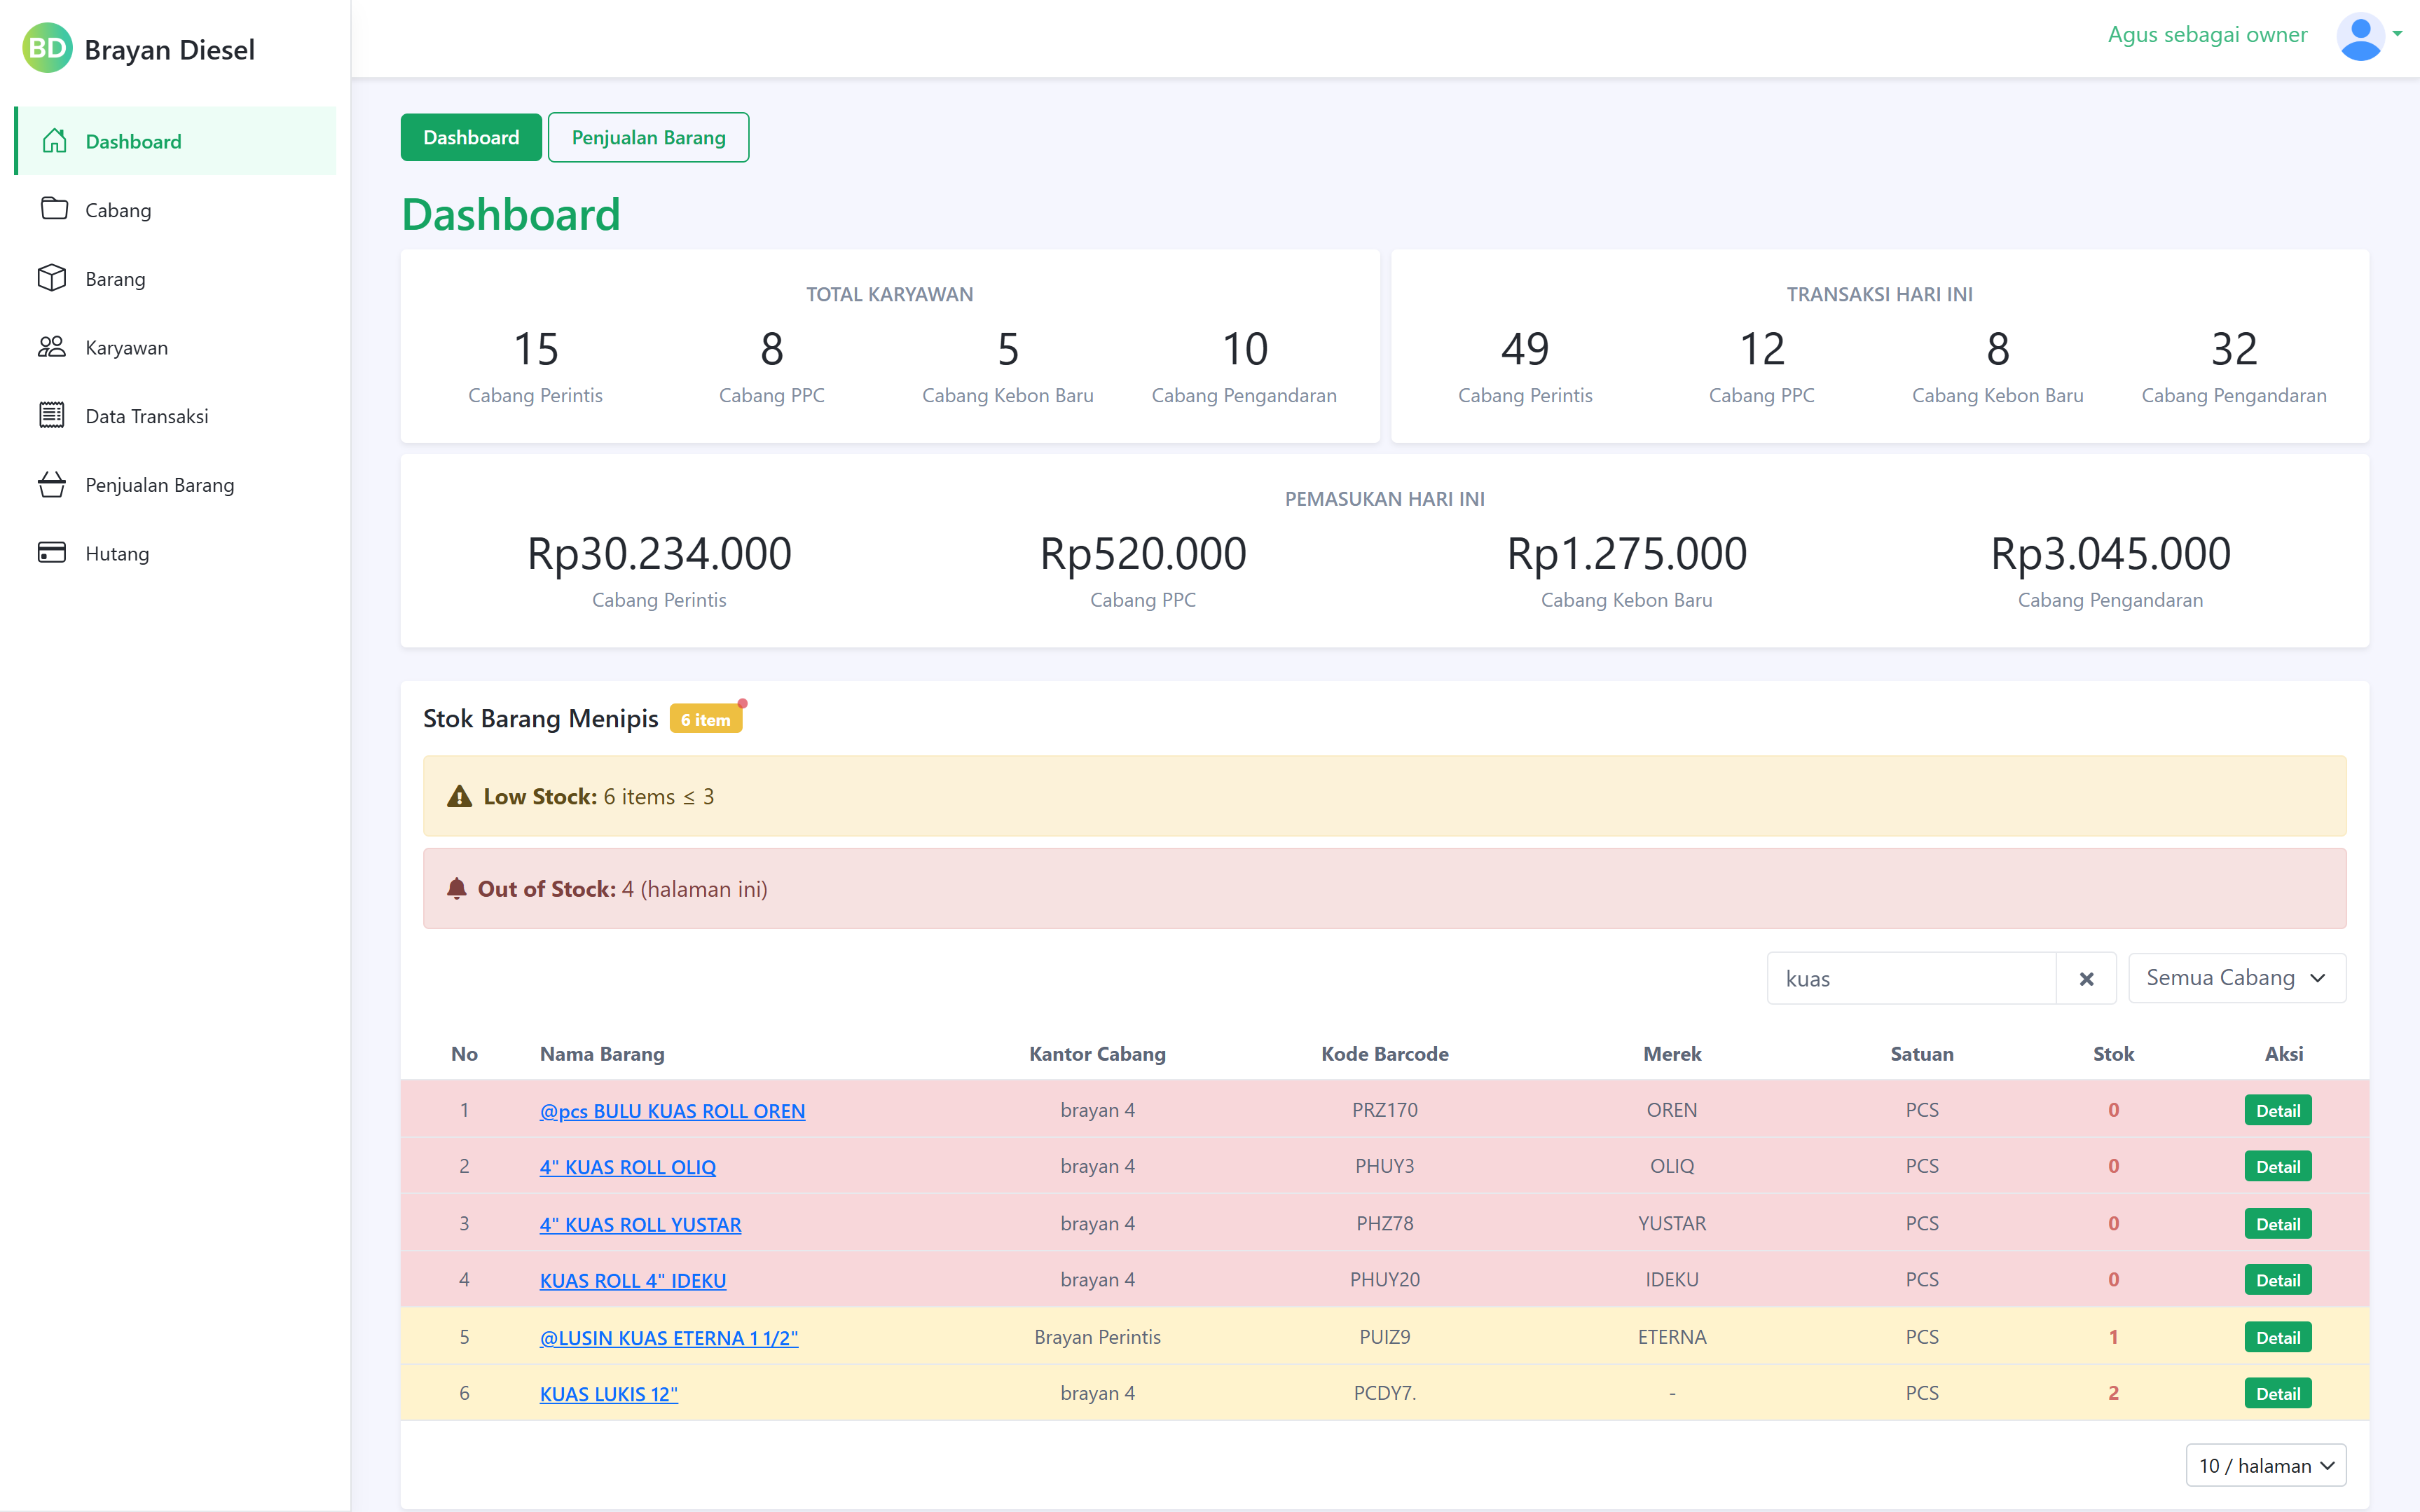
Task: Open Cabang in the sidebar menu
Action: pos(176,209)
